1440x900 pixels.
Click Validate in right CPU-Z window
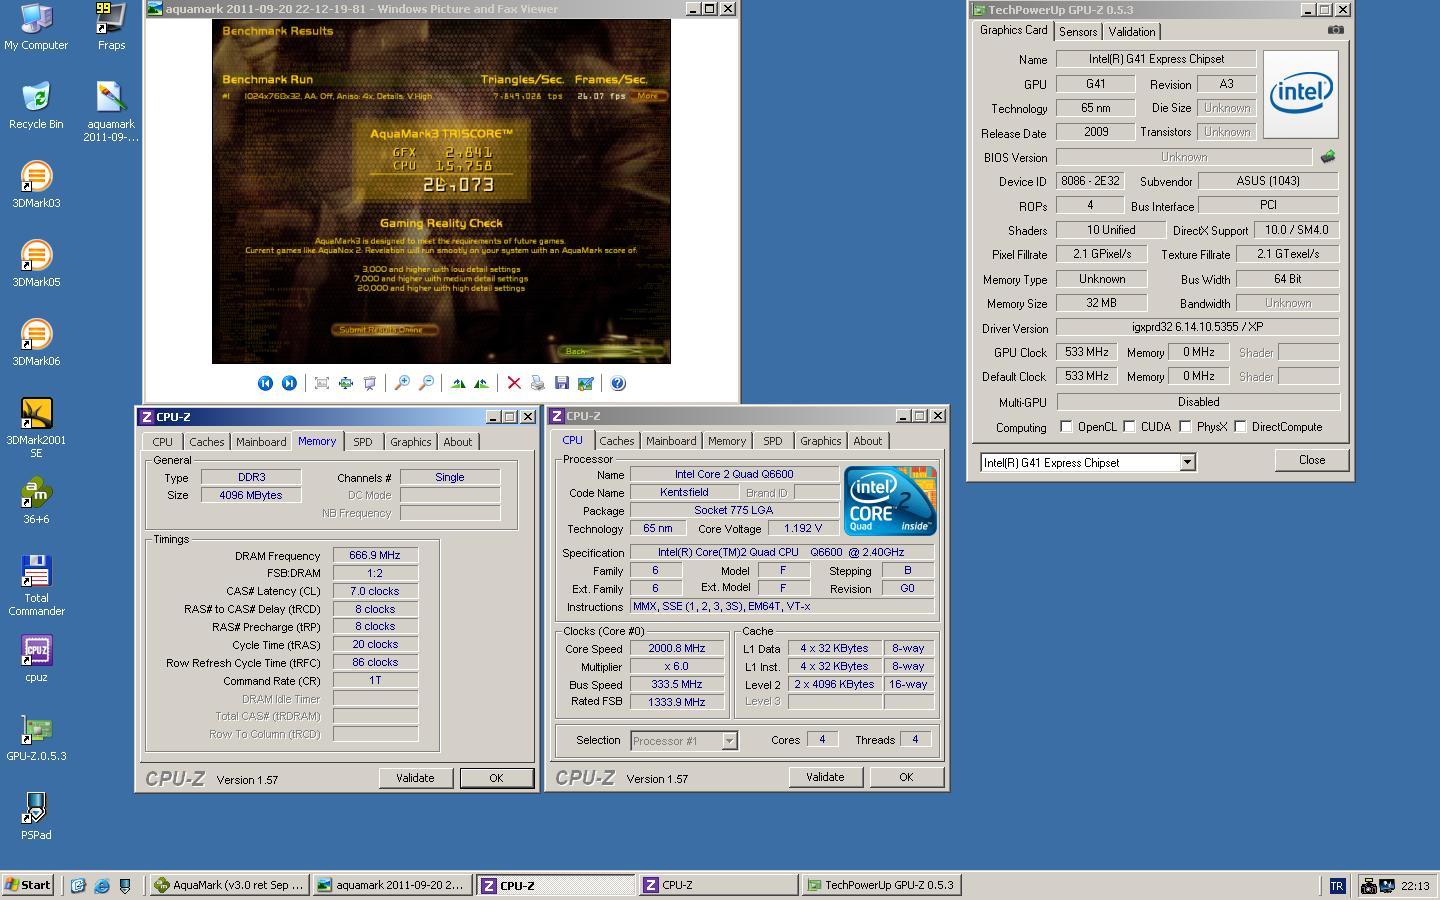pyautogui.click(x=825, y=777)
